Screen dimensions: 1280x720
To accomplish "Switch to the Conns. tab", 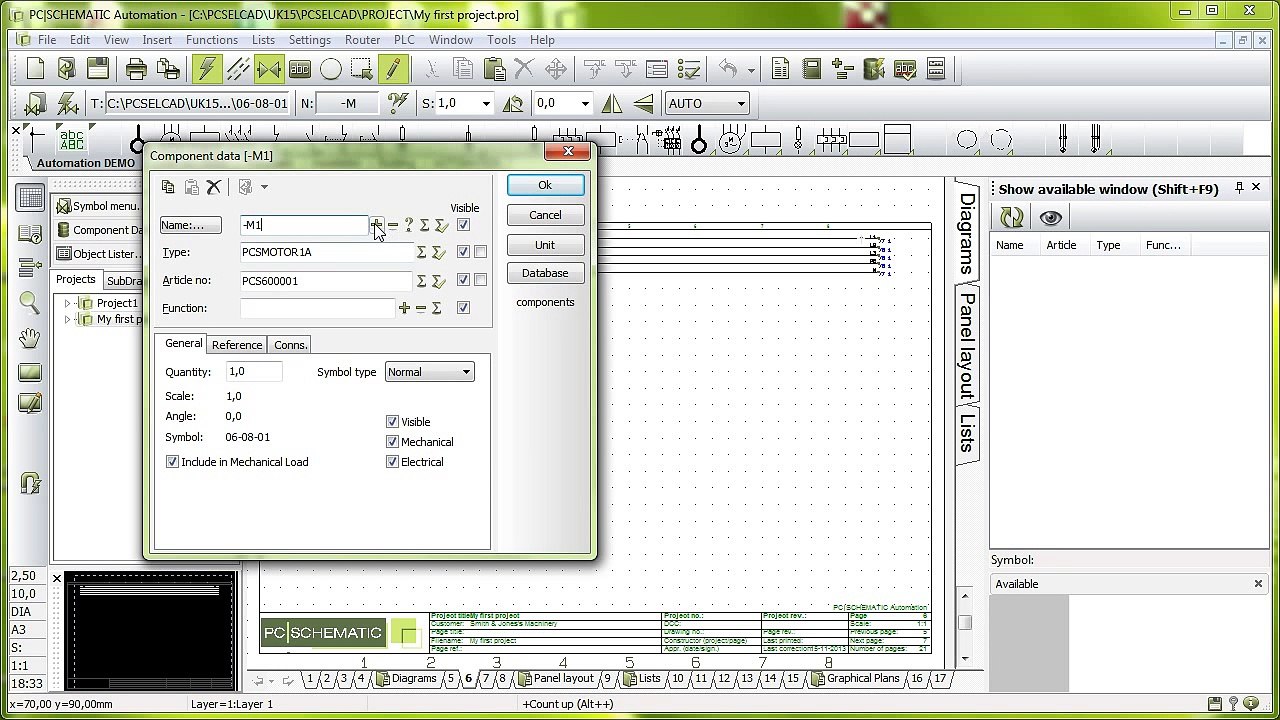I will point(290,345).
